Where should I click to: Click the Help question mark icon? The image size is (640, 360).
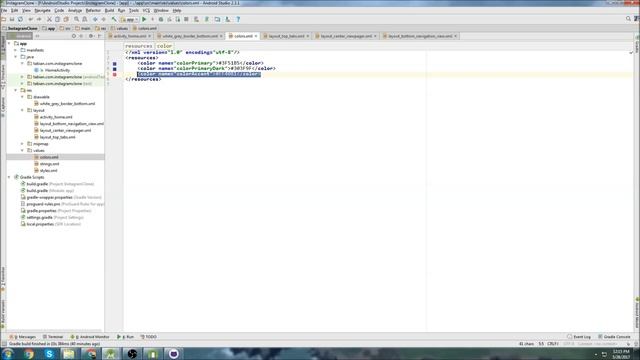[238, 19]
